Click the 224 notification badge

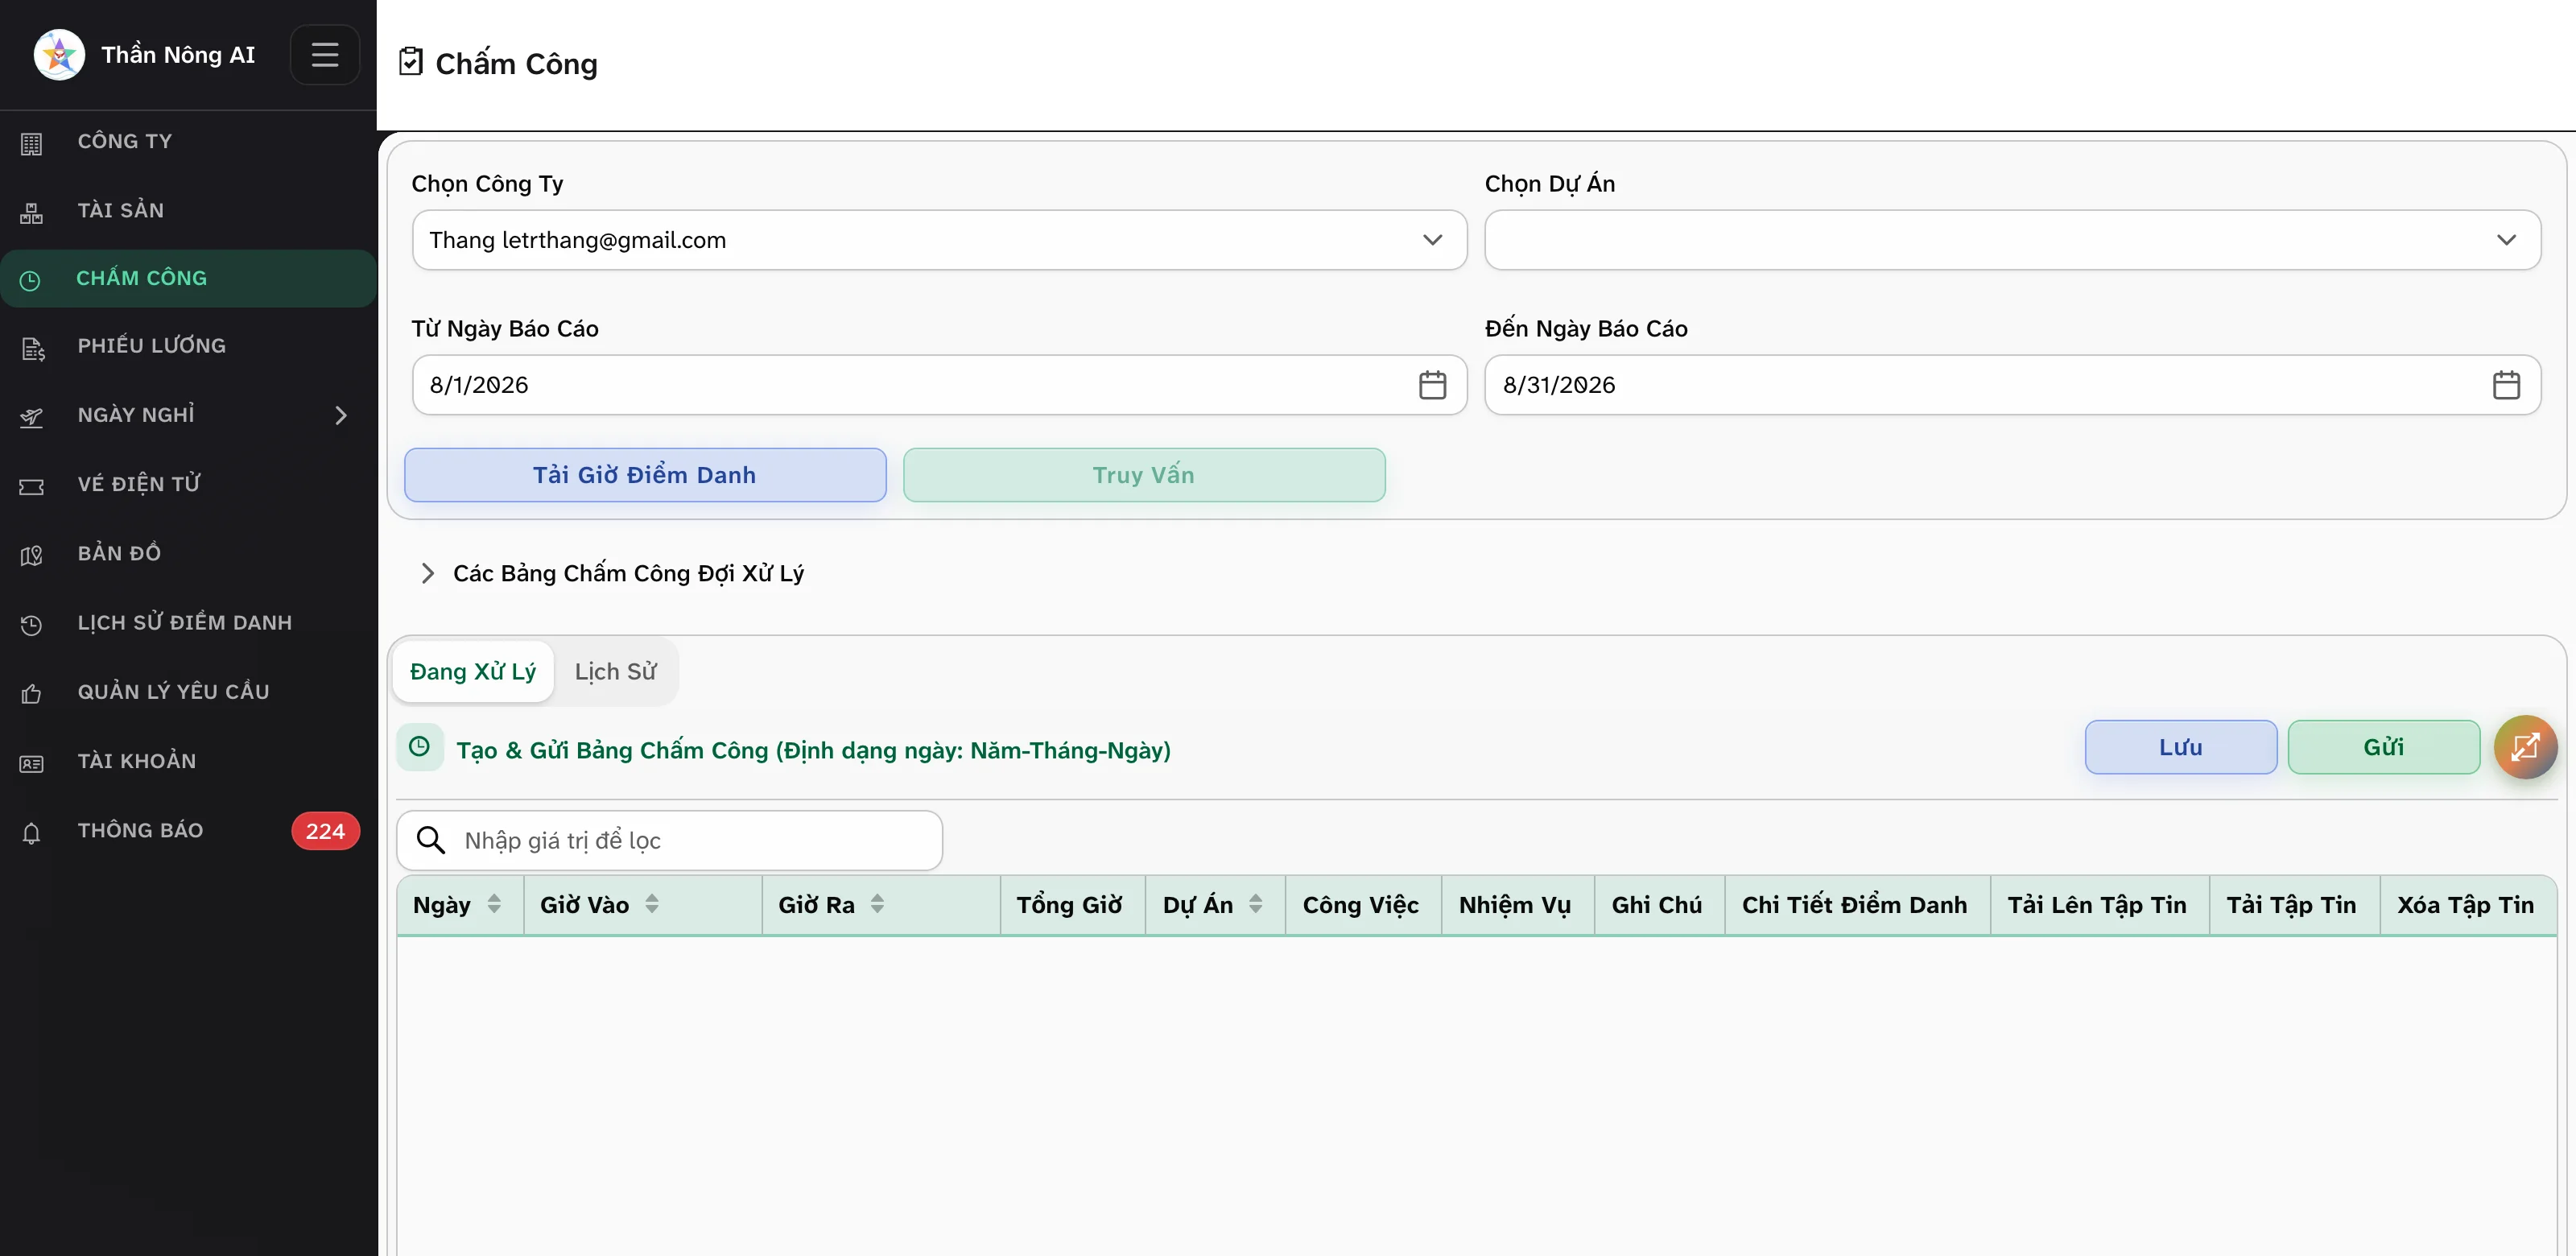click(325, 831)
